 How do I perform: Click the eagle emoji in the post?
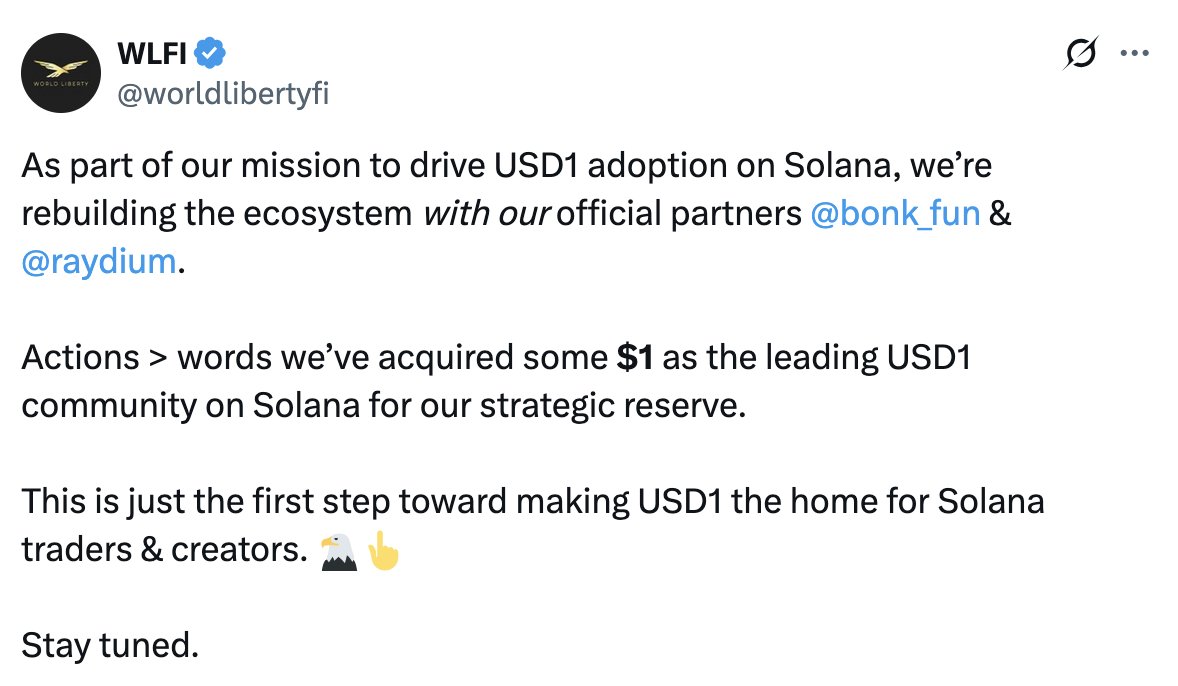coord(337,551)
